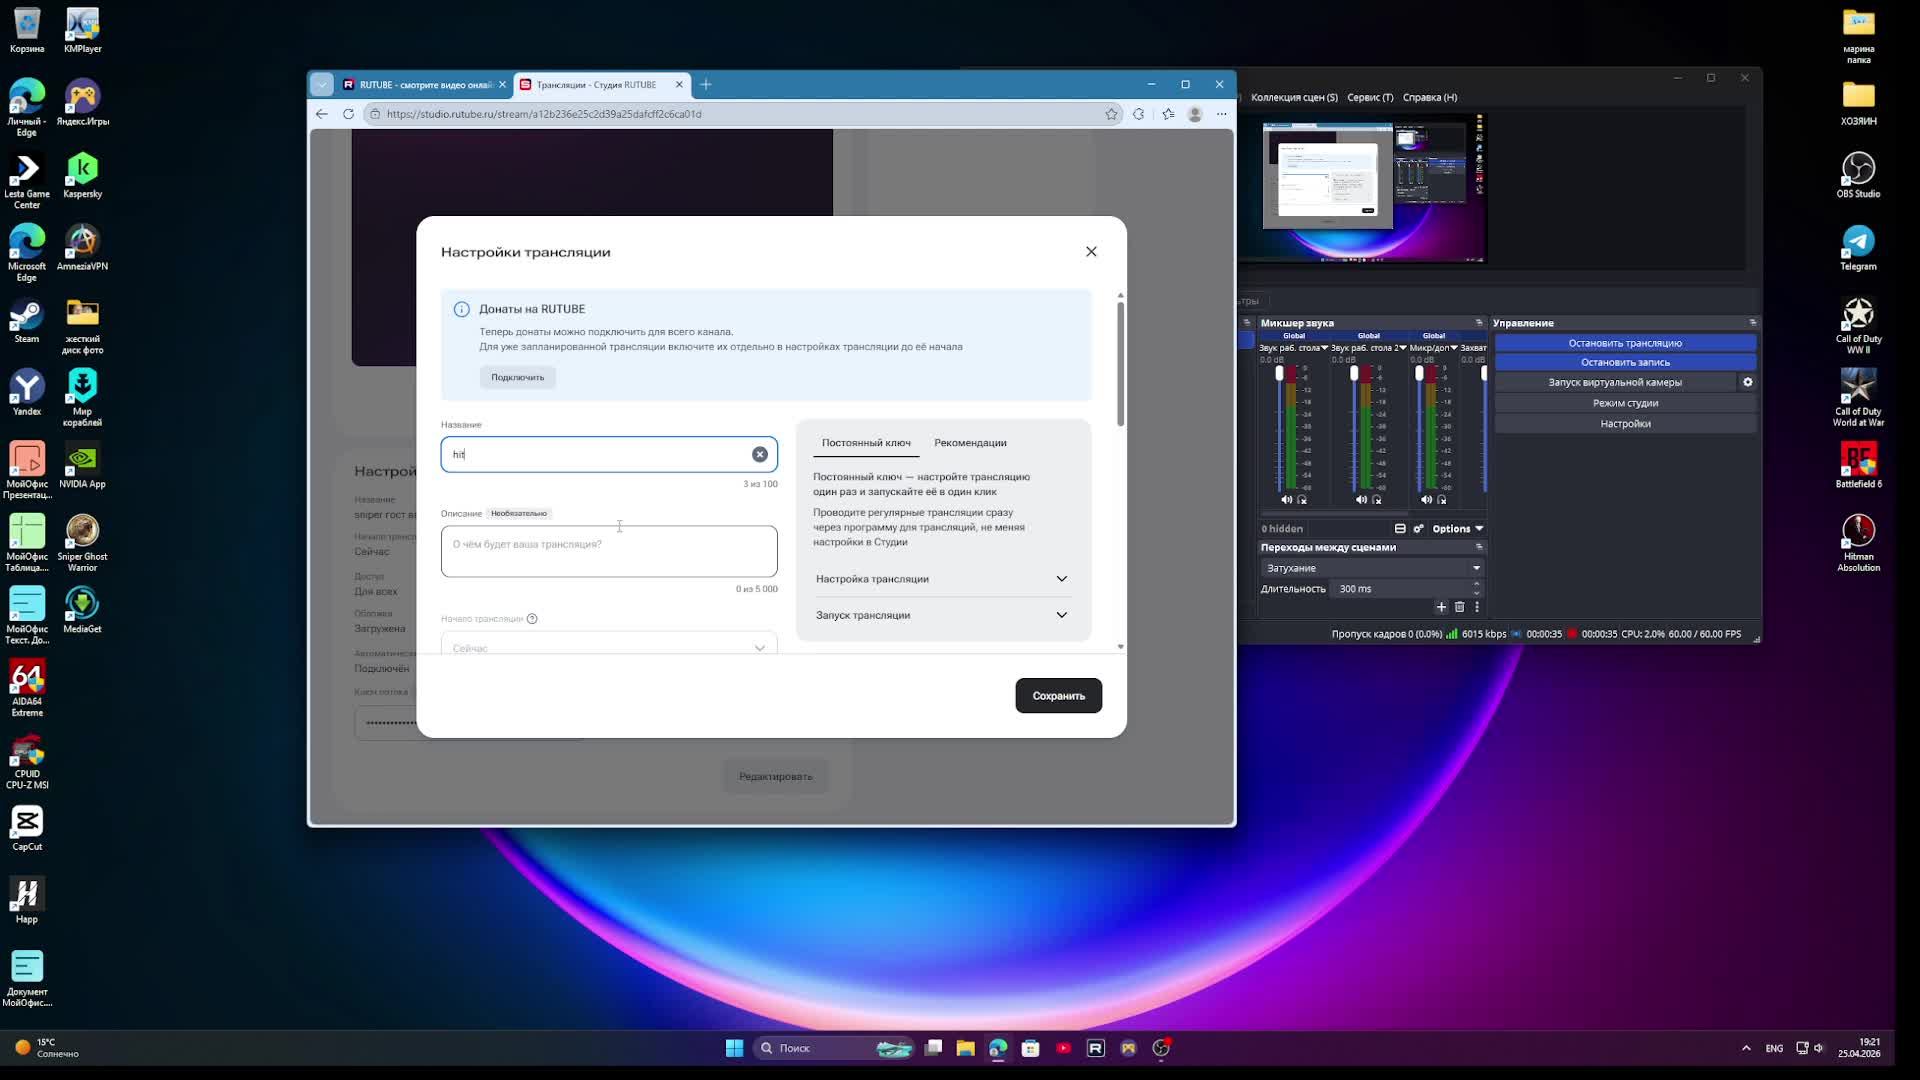Expand the Настройка трансляции section
The width and height of the screenshot is (1920, 1080).
click(941, 579)
